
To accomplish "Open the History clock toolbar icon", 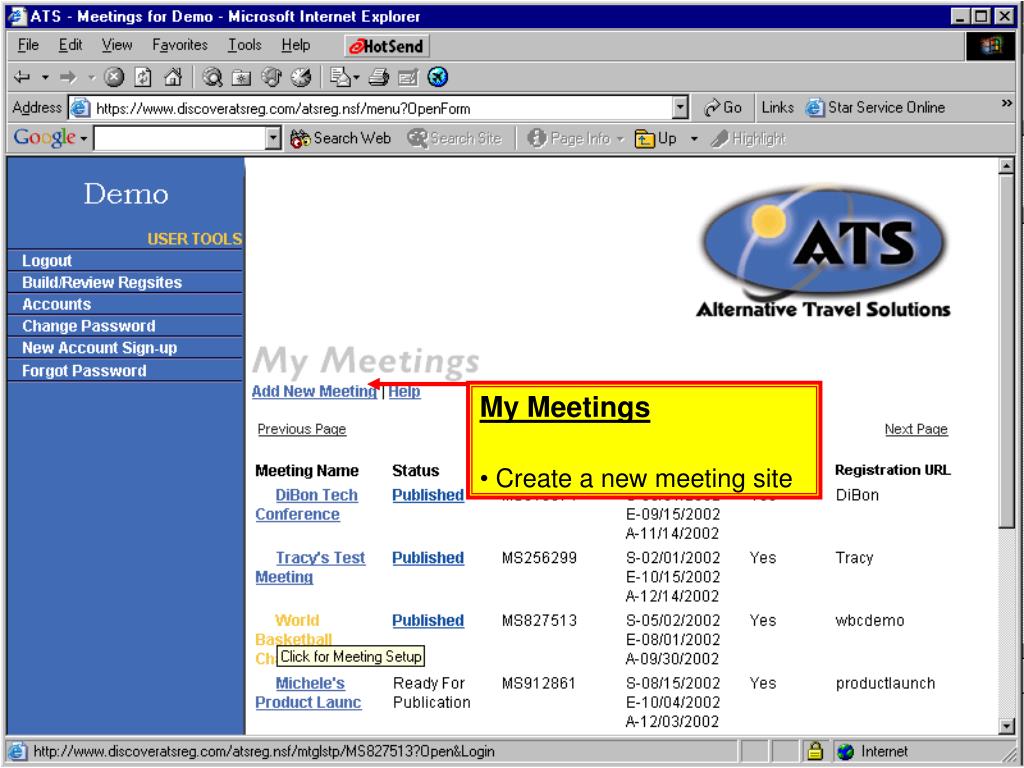I will point(300,78).
